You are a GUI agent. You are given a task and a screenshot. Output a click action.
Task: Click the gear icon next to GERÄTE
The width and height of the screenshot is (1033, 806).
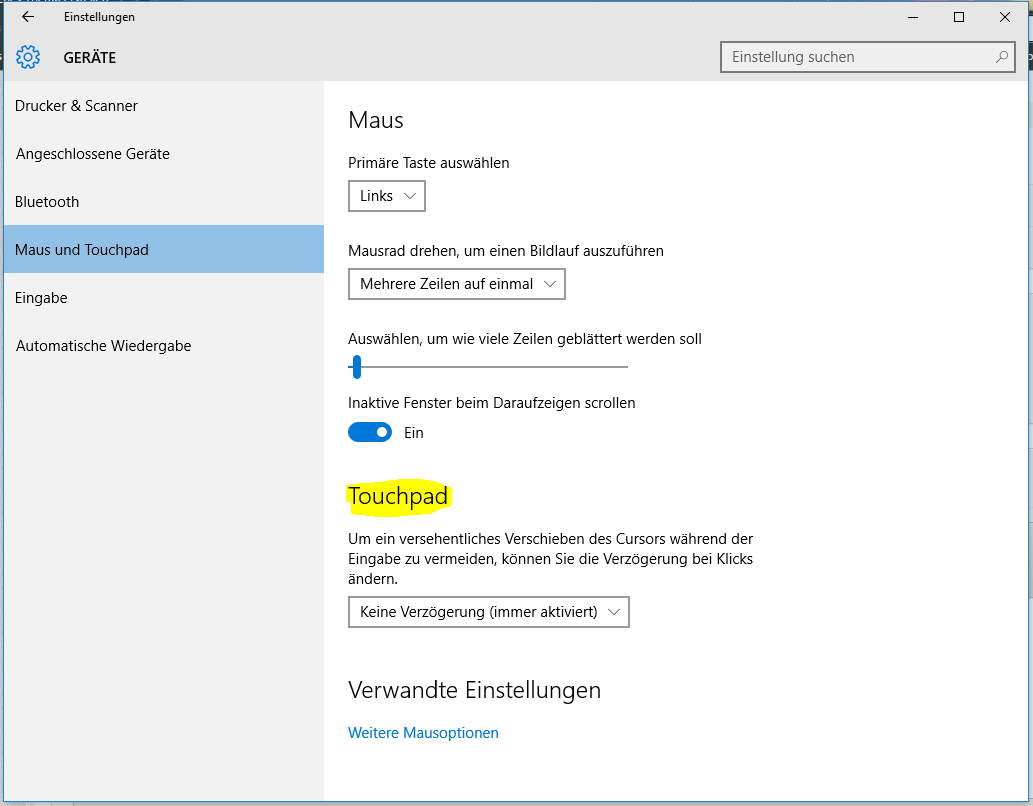[28, 57]
